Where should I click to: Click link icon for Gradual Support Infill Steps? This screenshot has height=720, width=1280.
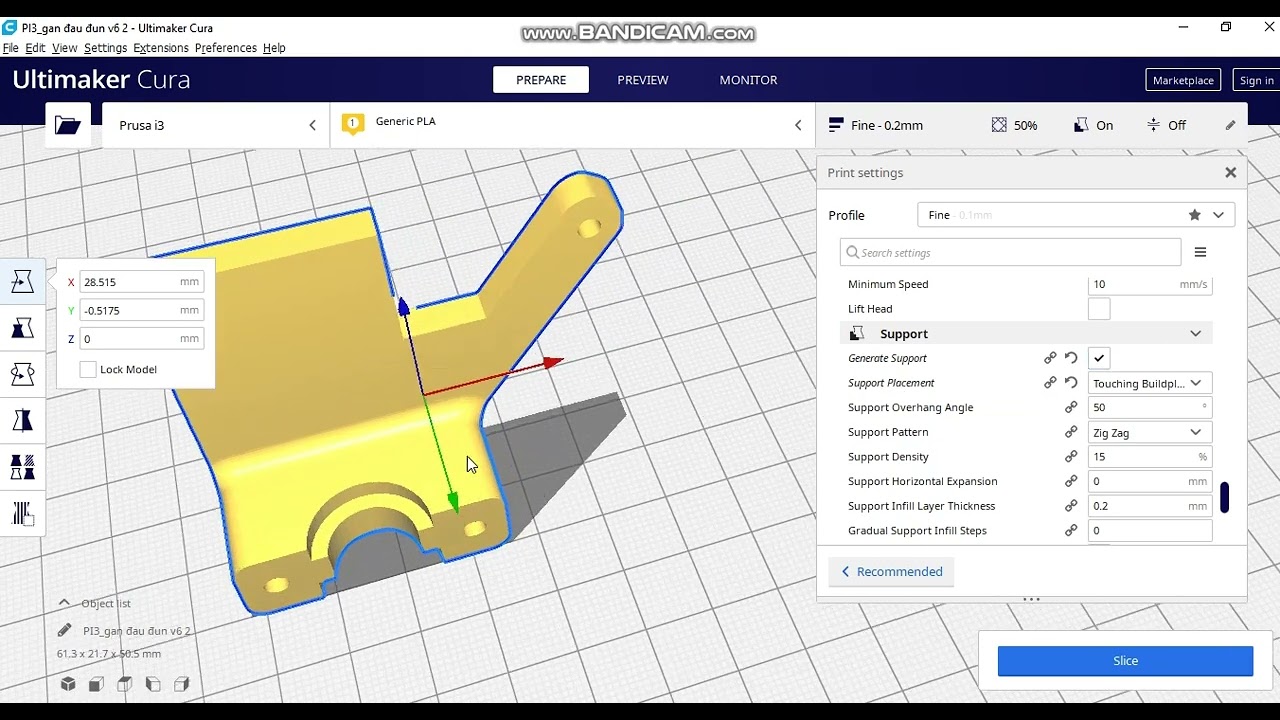tap(1071, 530)
